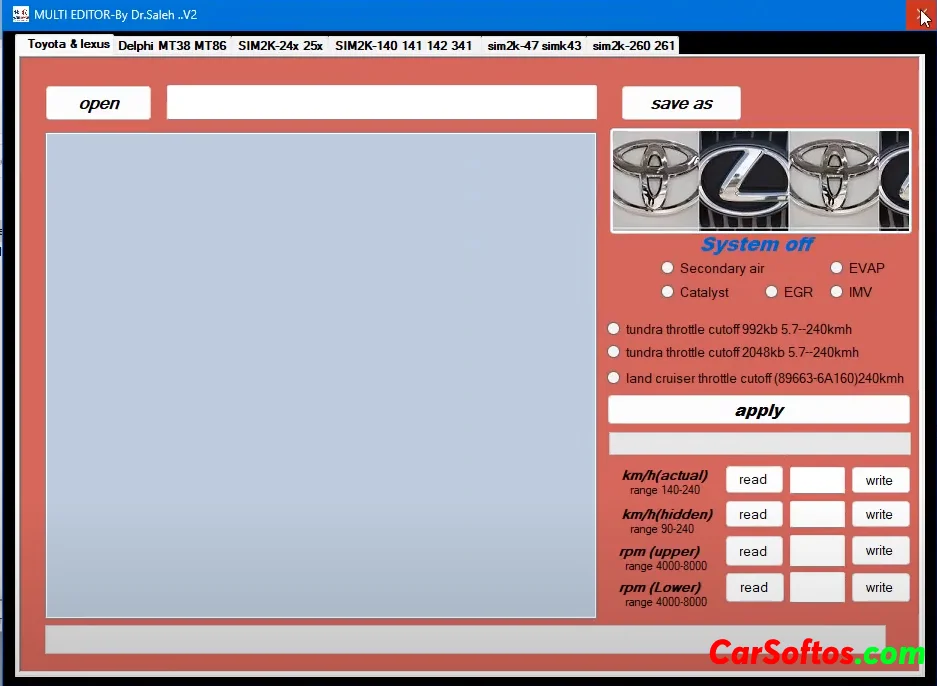Screen dimensions: 937x686
Task: Select the EVAP system off option
Action: (837, 268)
